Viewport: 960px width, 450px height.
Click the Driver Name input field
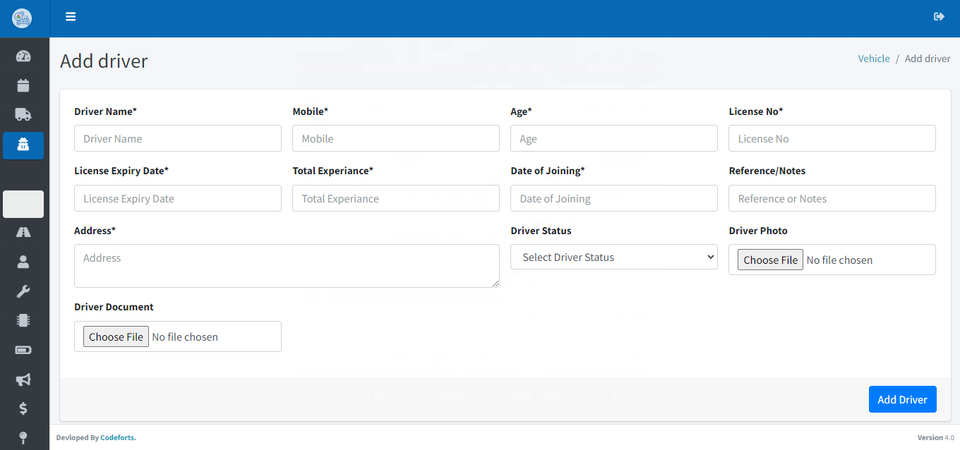(178, 139)
